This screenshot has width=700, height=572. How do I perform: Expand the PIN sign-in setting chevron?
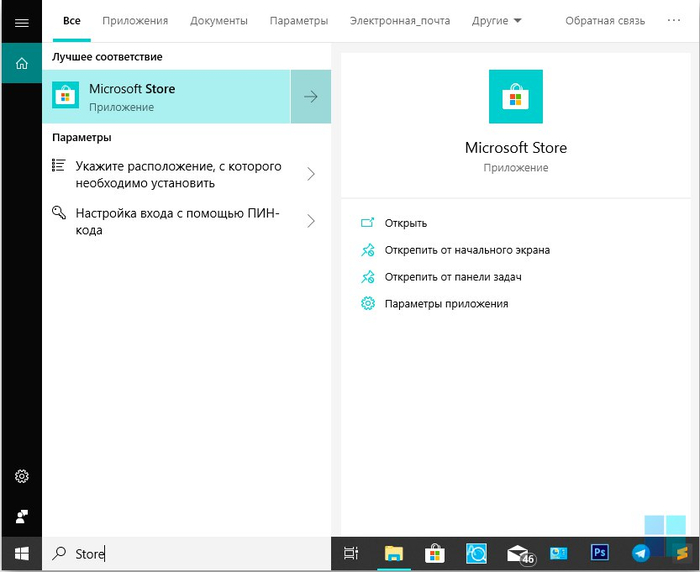pos(311,221)
